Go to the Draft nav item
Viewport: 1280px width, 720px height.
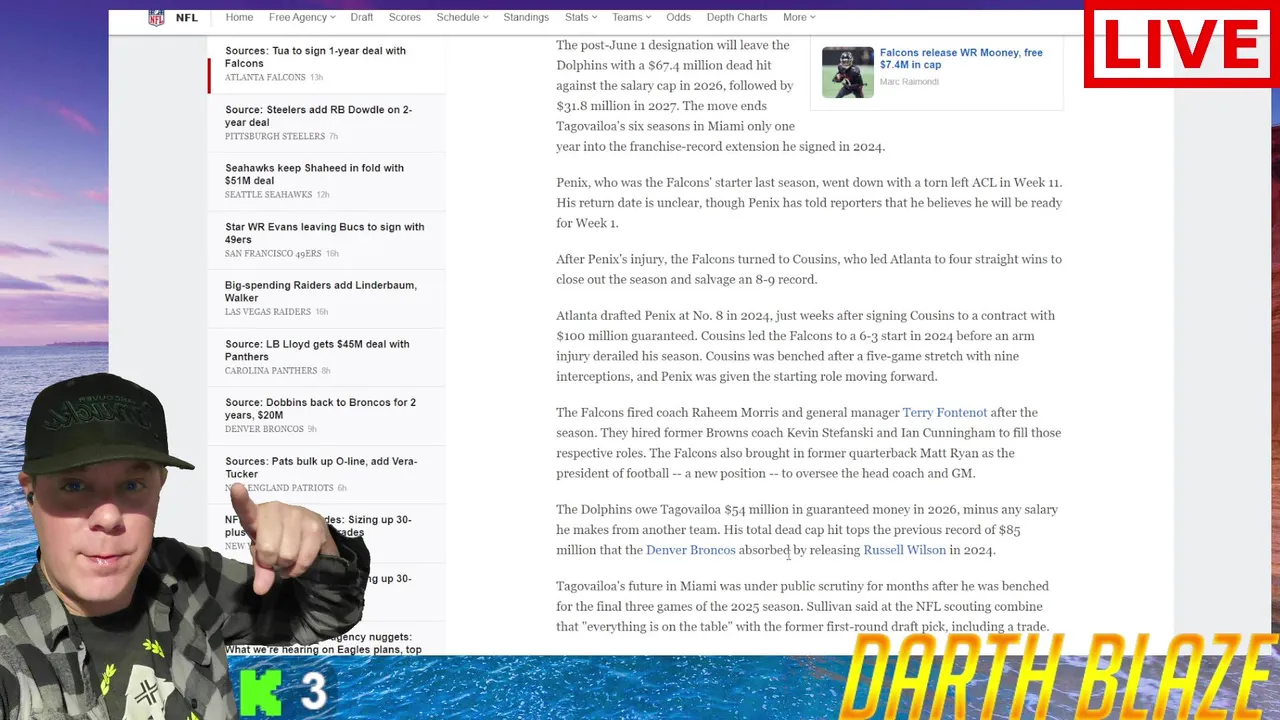(x=362, y=17)
